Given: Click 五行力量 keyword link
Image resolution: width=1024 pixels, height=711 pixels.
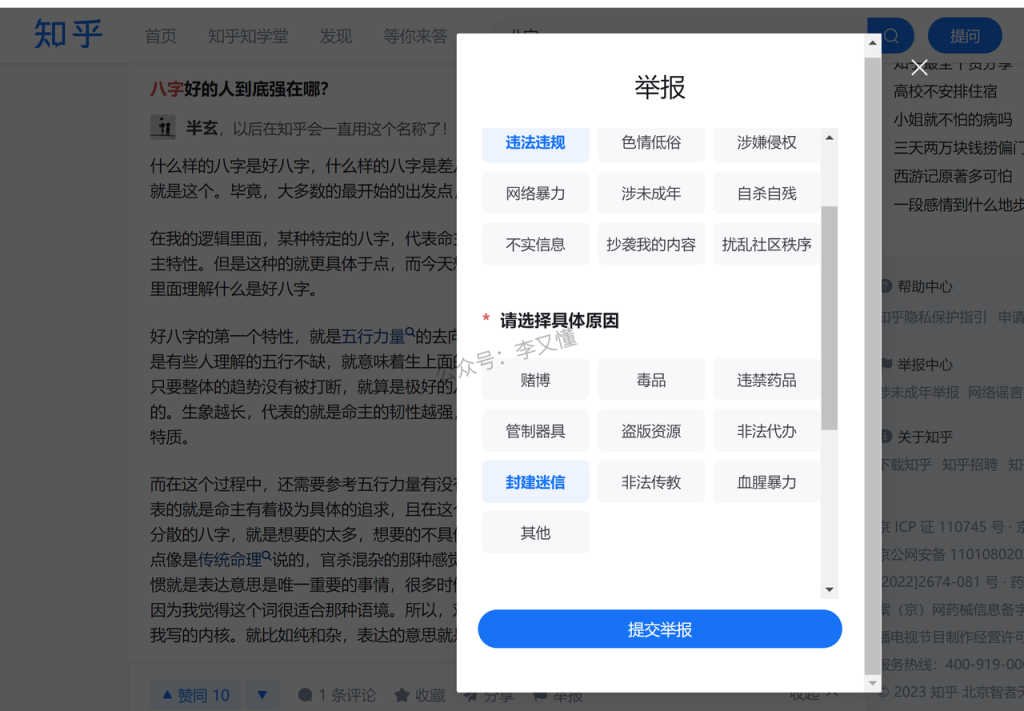Looking at the screenshot, I should point(374,336).
